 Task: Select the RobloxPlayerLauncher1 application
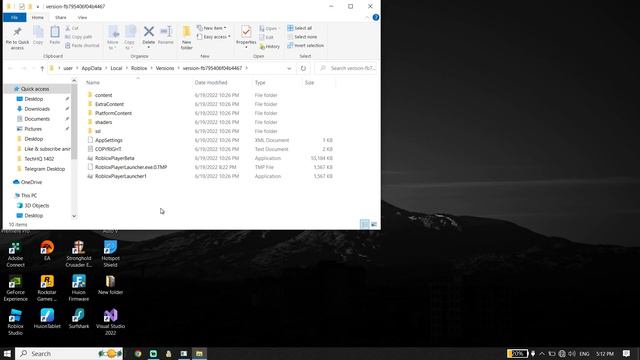(120, 176)
